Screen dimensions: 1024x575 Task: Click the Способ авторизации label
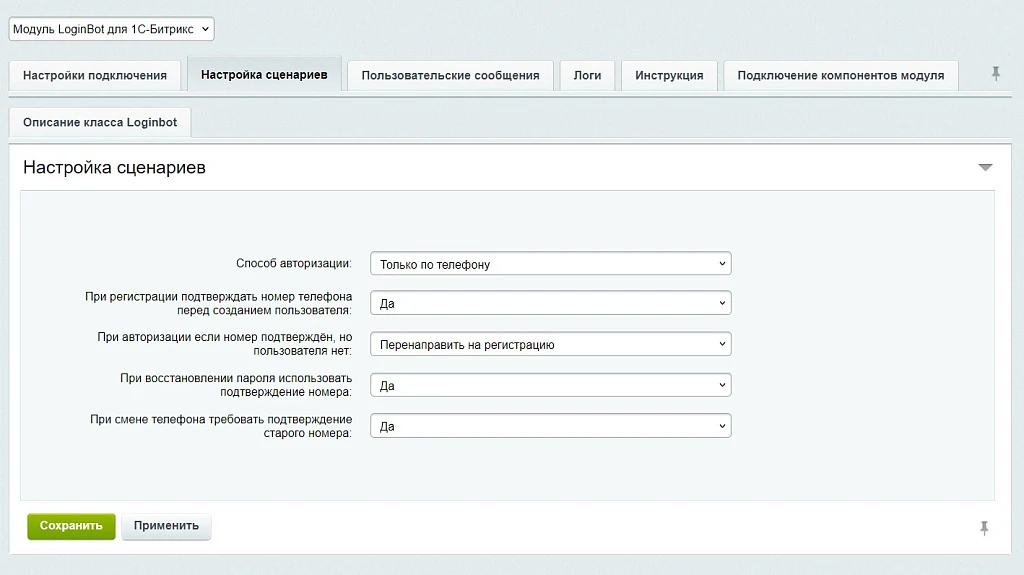coord(293,263)
